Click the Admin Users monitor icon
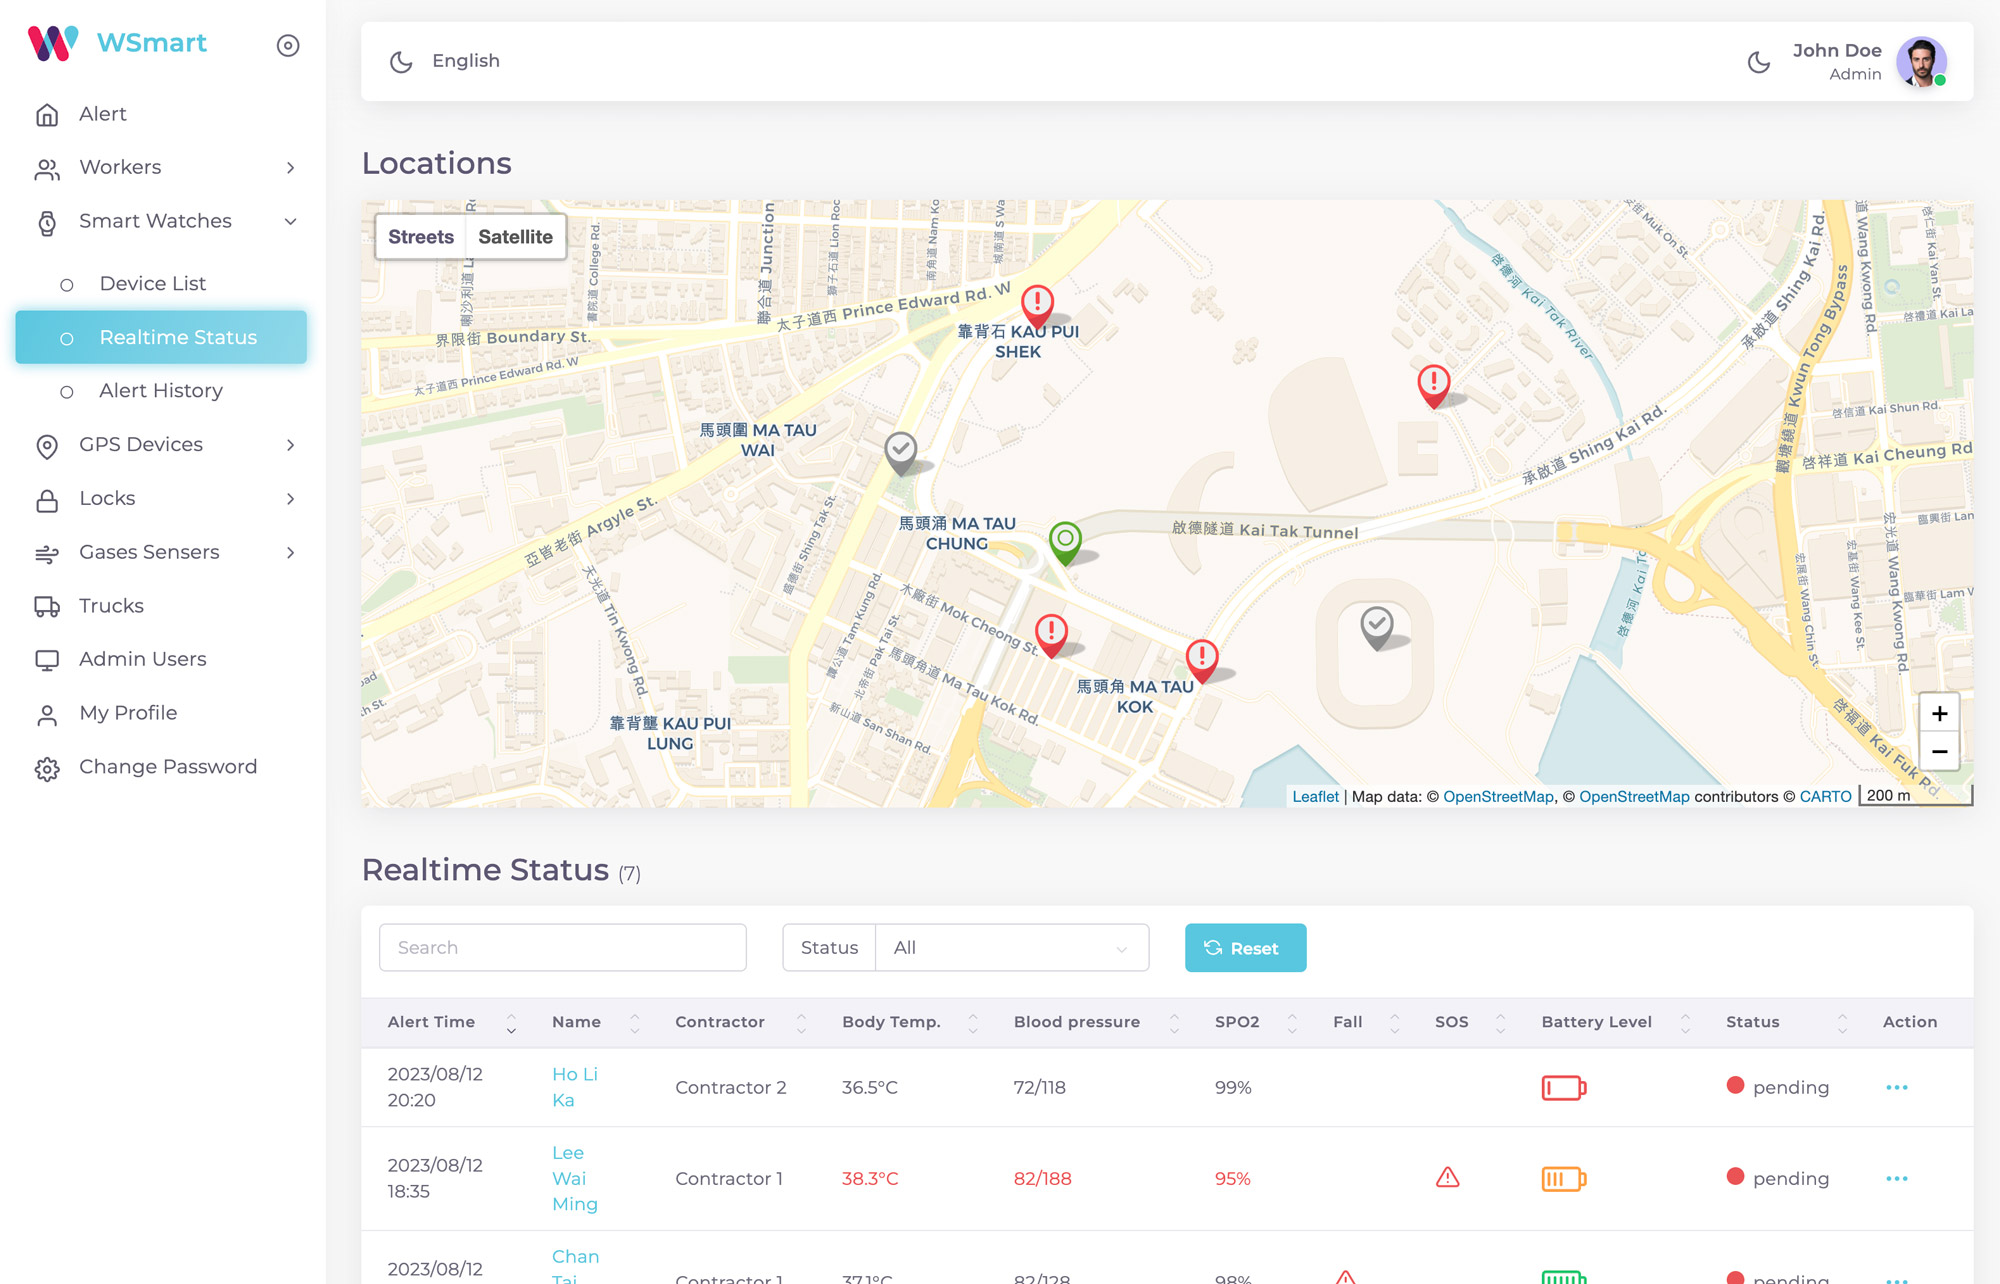 (47, 661)
